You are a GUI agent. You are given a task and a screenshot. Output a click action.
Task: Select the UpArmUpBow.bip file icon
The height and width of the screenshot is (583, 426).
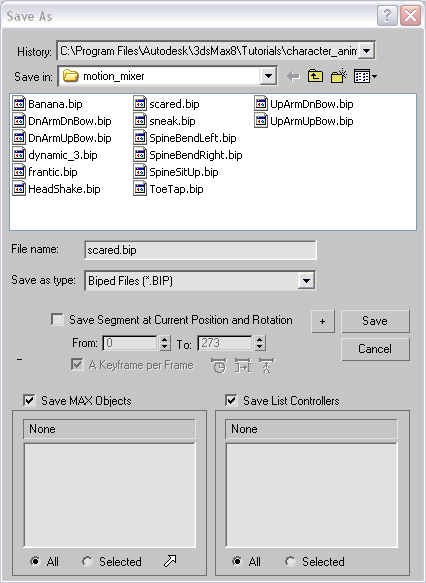(261, 121)
